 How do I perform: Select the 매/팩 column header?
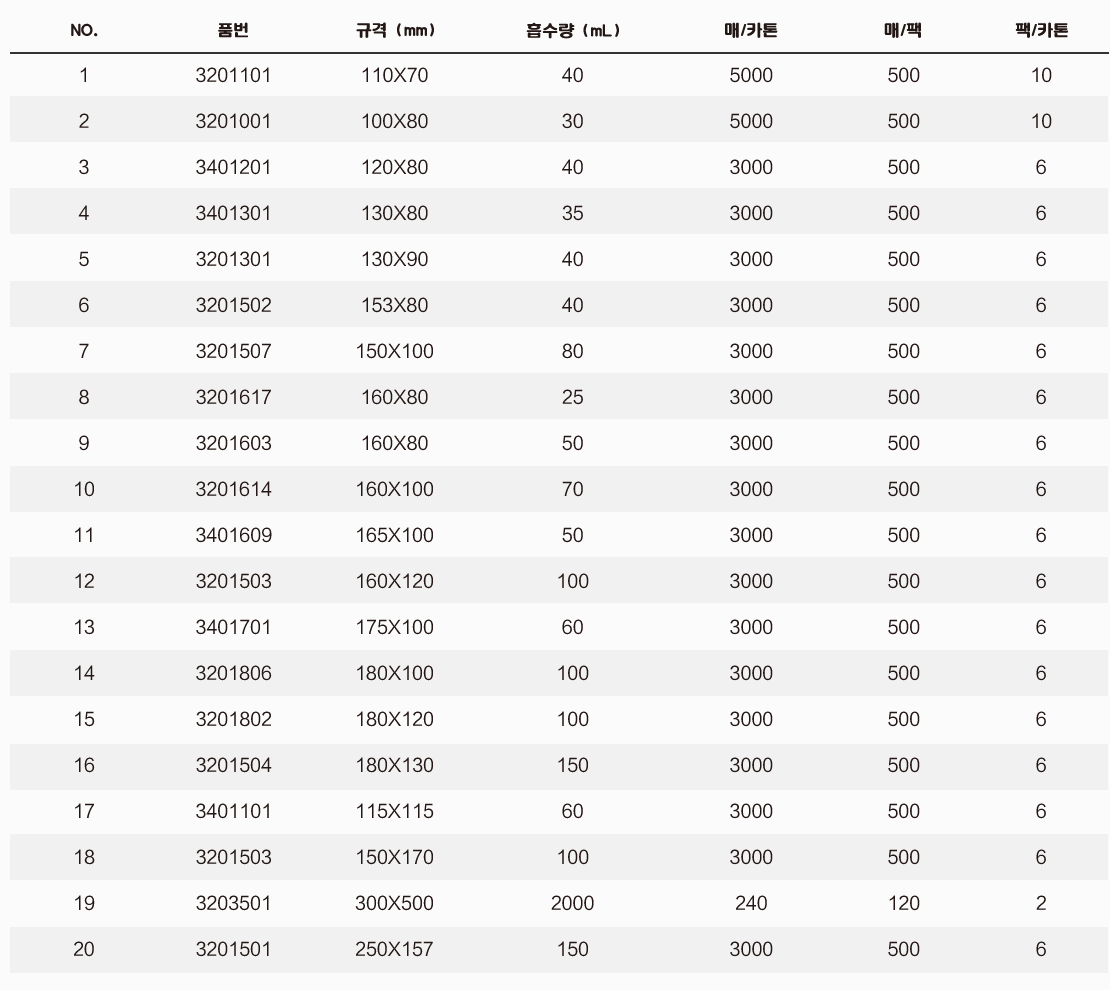903,30
